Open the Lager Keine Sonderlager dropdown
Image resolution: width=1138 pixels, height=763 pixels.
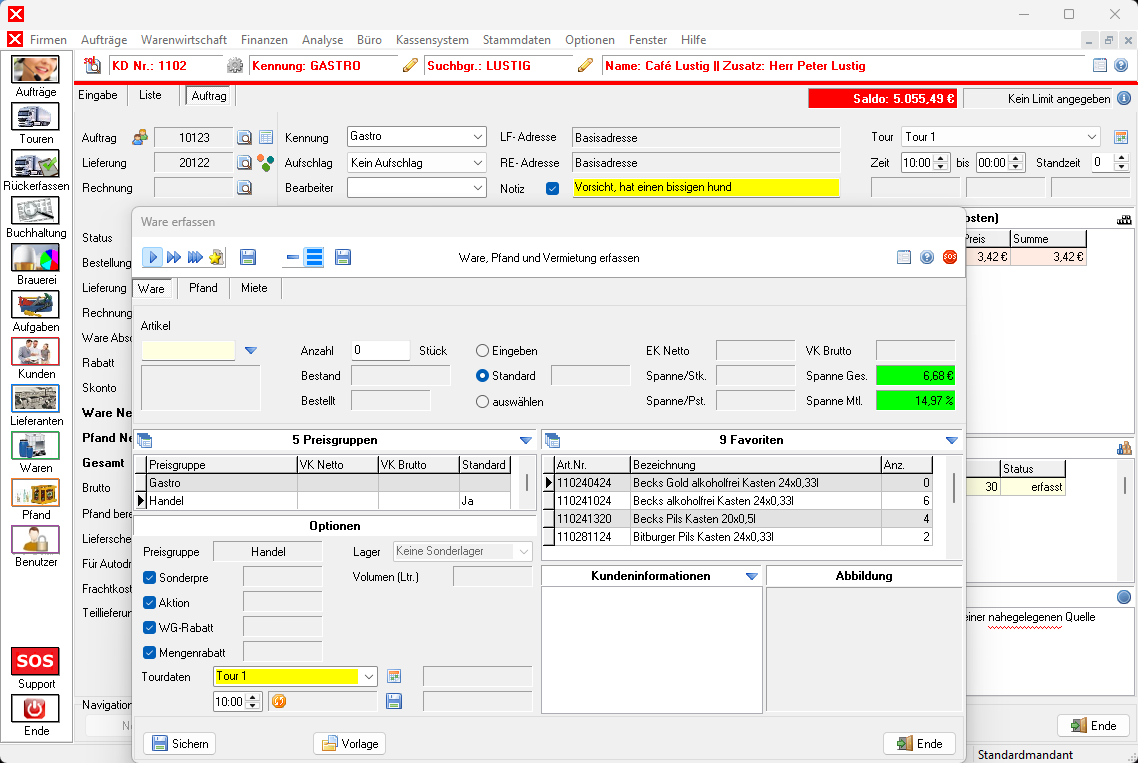tap(523, 552)
